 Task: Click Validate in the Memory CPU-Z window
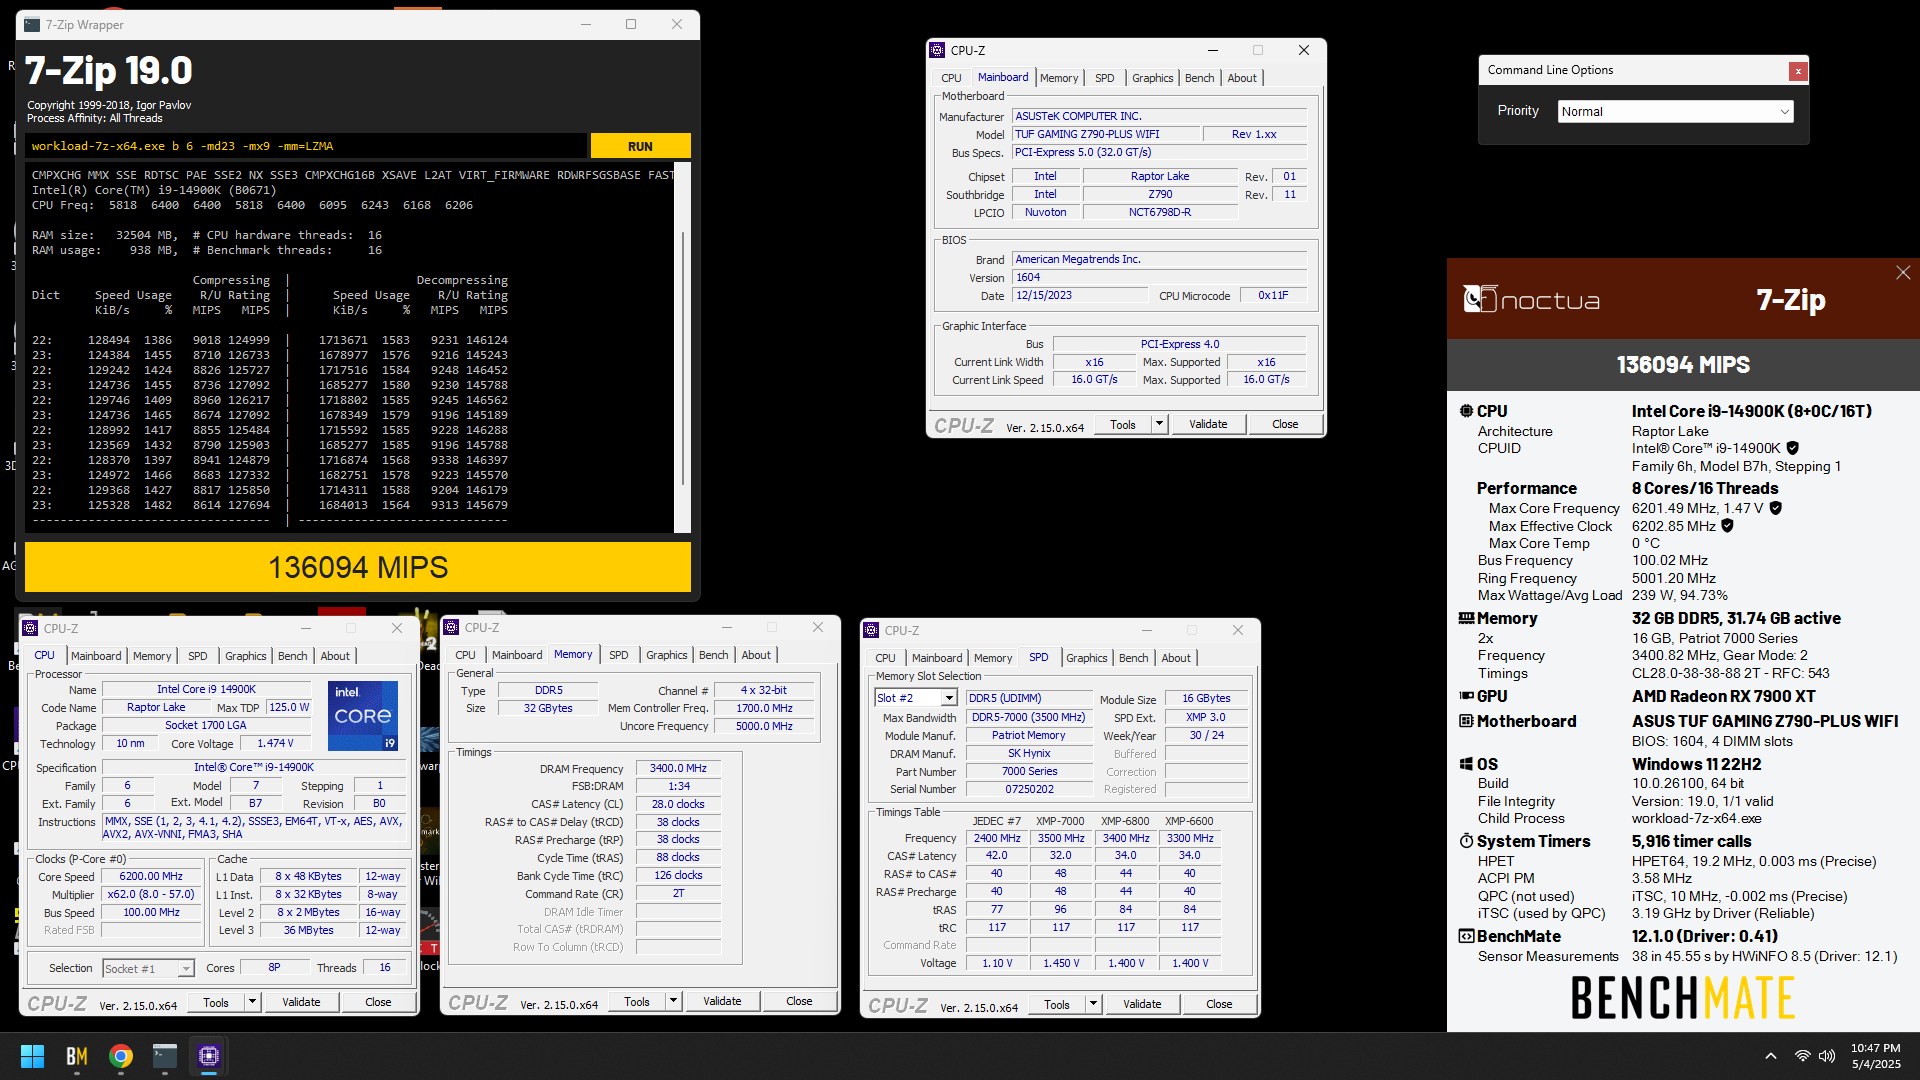[x=721, y=1001]
